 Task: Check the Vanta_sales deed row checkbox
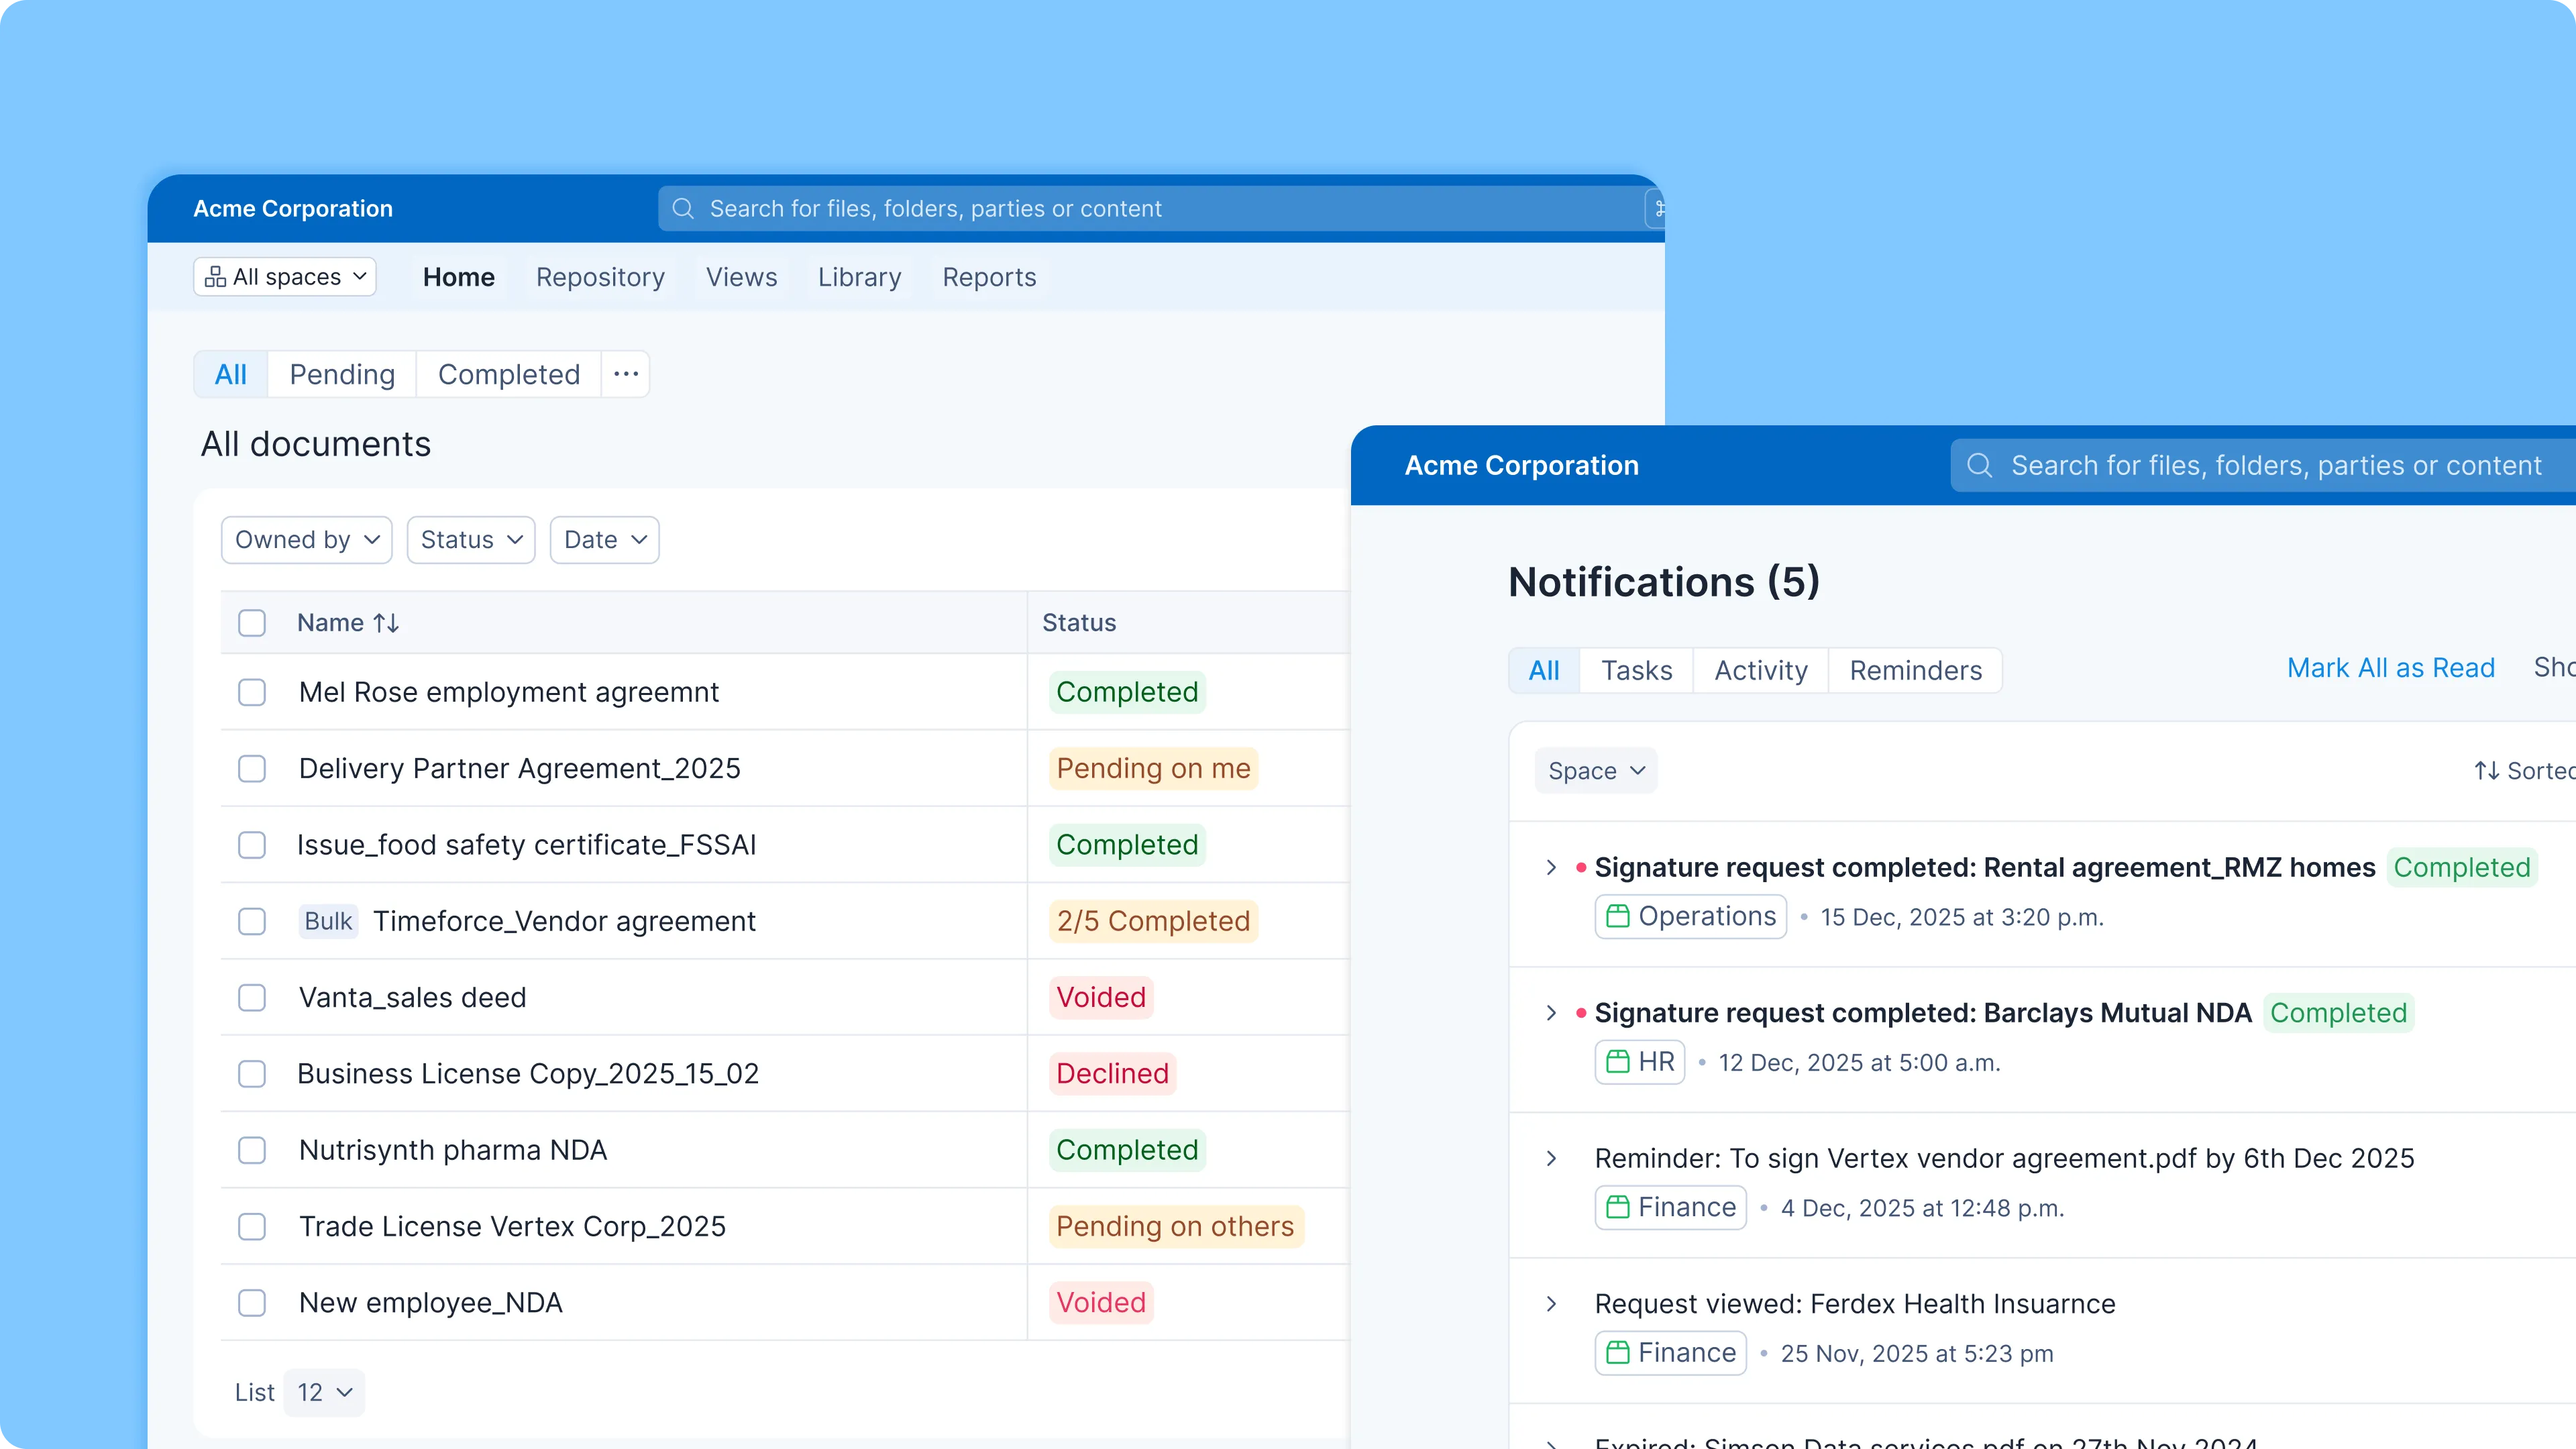(x=252, y=998)
